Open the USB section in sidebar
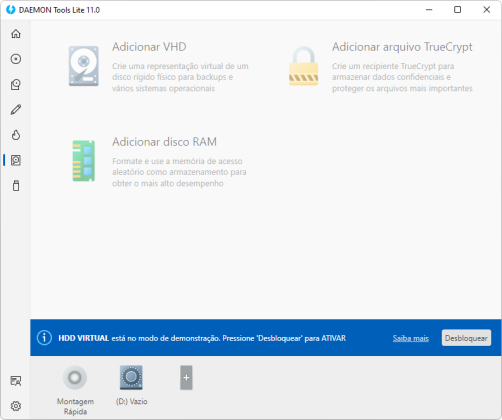 click(x=16, y=186)
